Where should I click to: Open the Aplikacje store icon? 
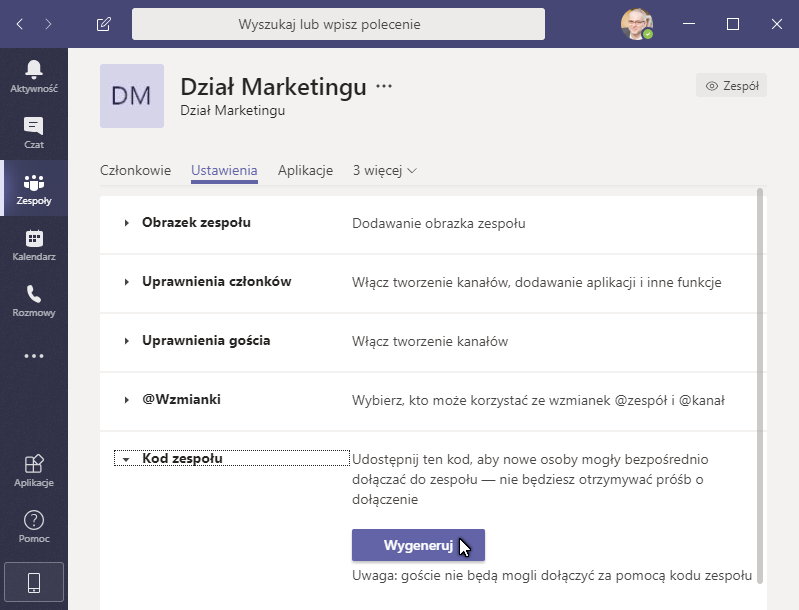34,469
